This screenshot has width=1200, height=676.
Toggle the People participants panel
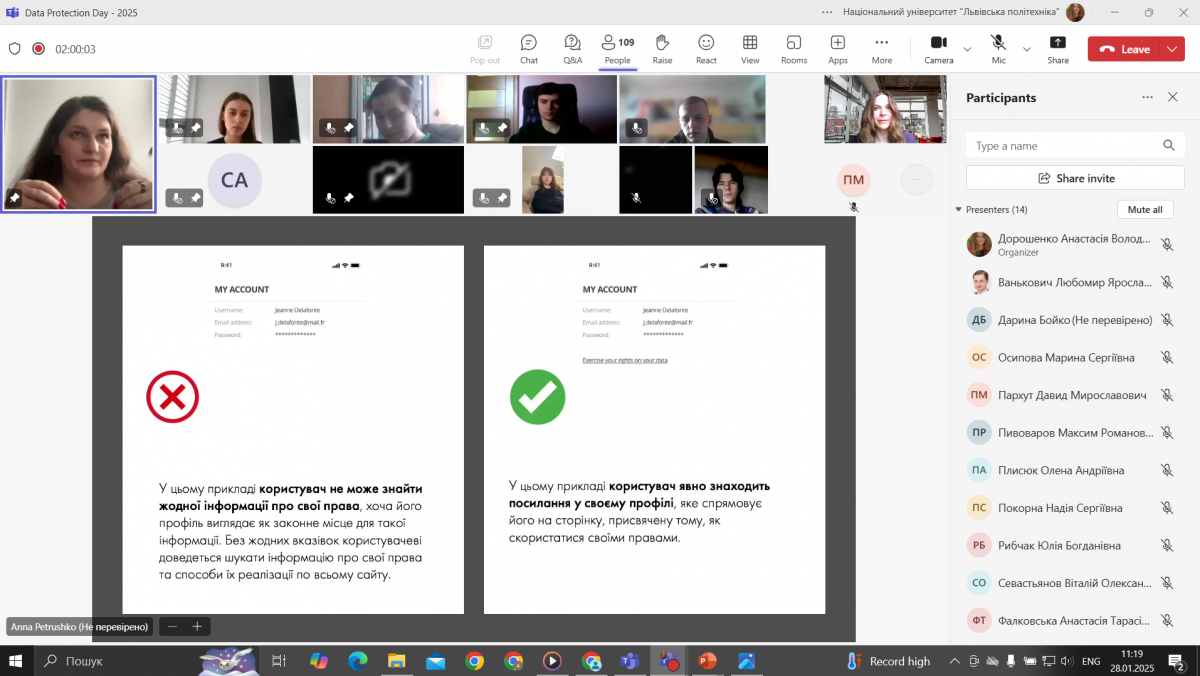coord(617,49)
